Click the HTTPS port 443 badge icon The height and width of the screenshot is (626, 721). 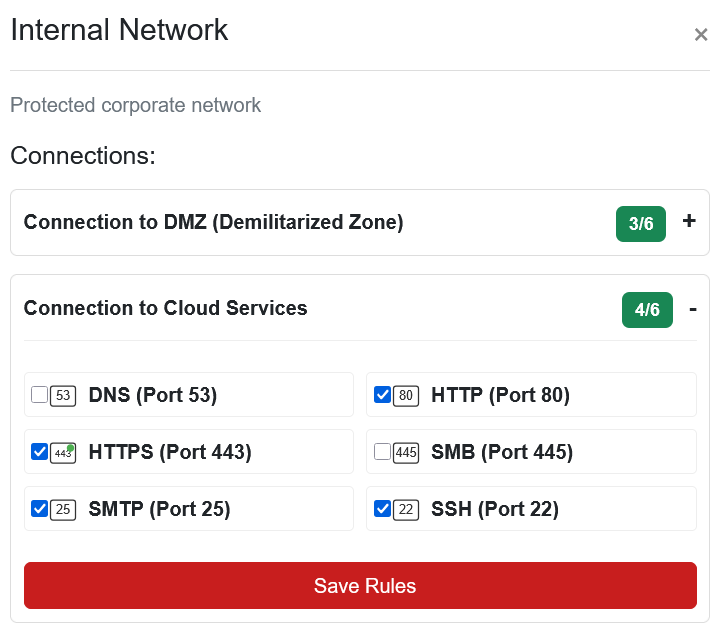pyautogui.click(x=63, y=452)
